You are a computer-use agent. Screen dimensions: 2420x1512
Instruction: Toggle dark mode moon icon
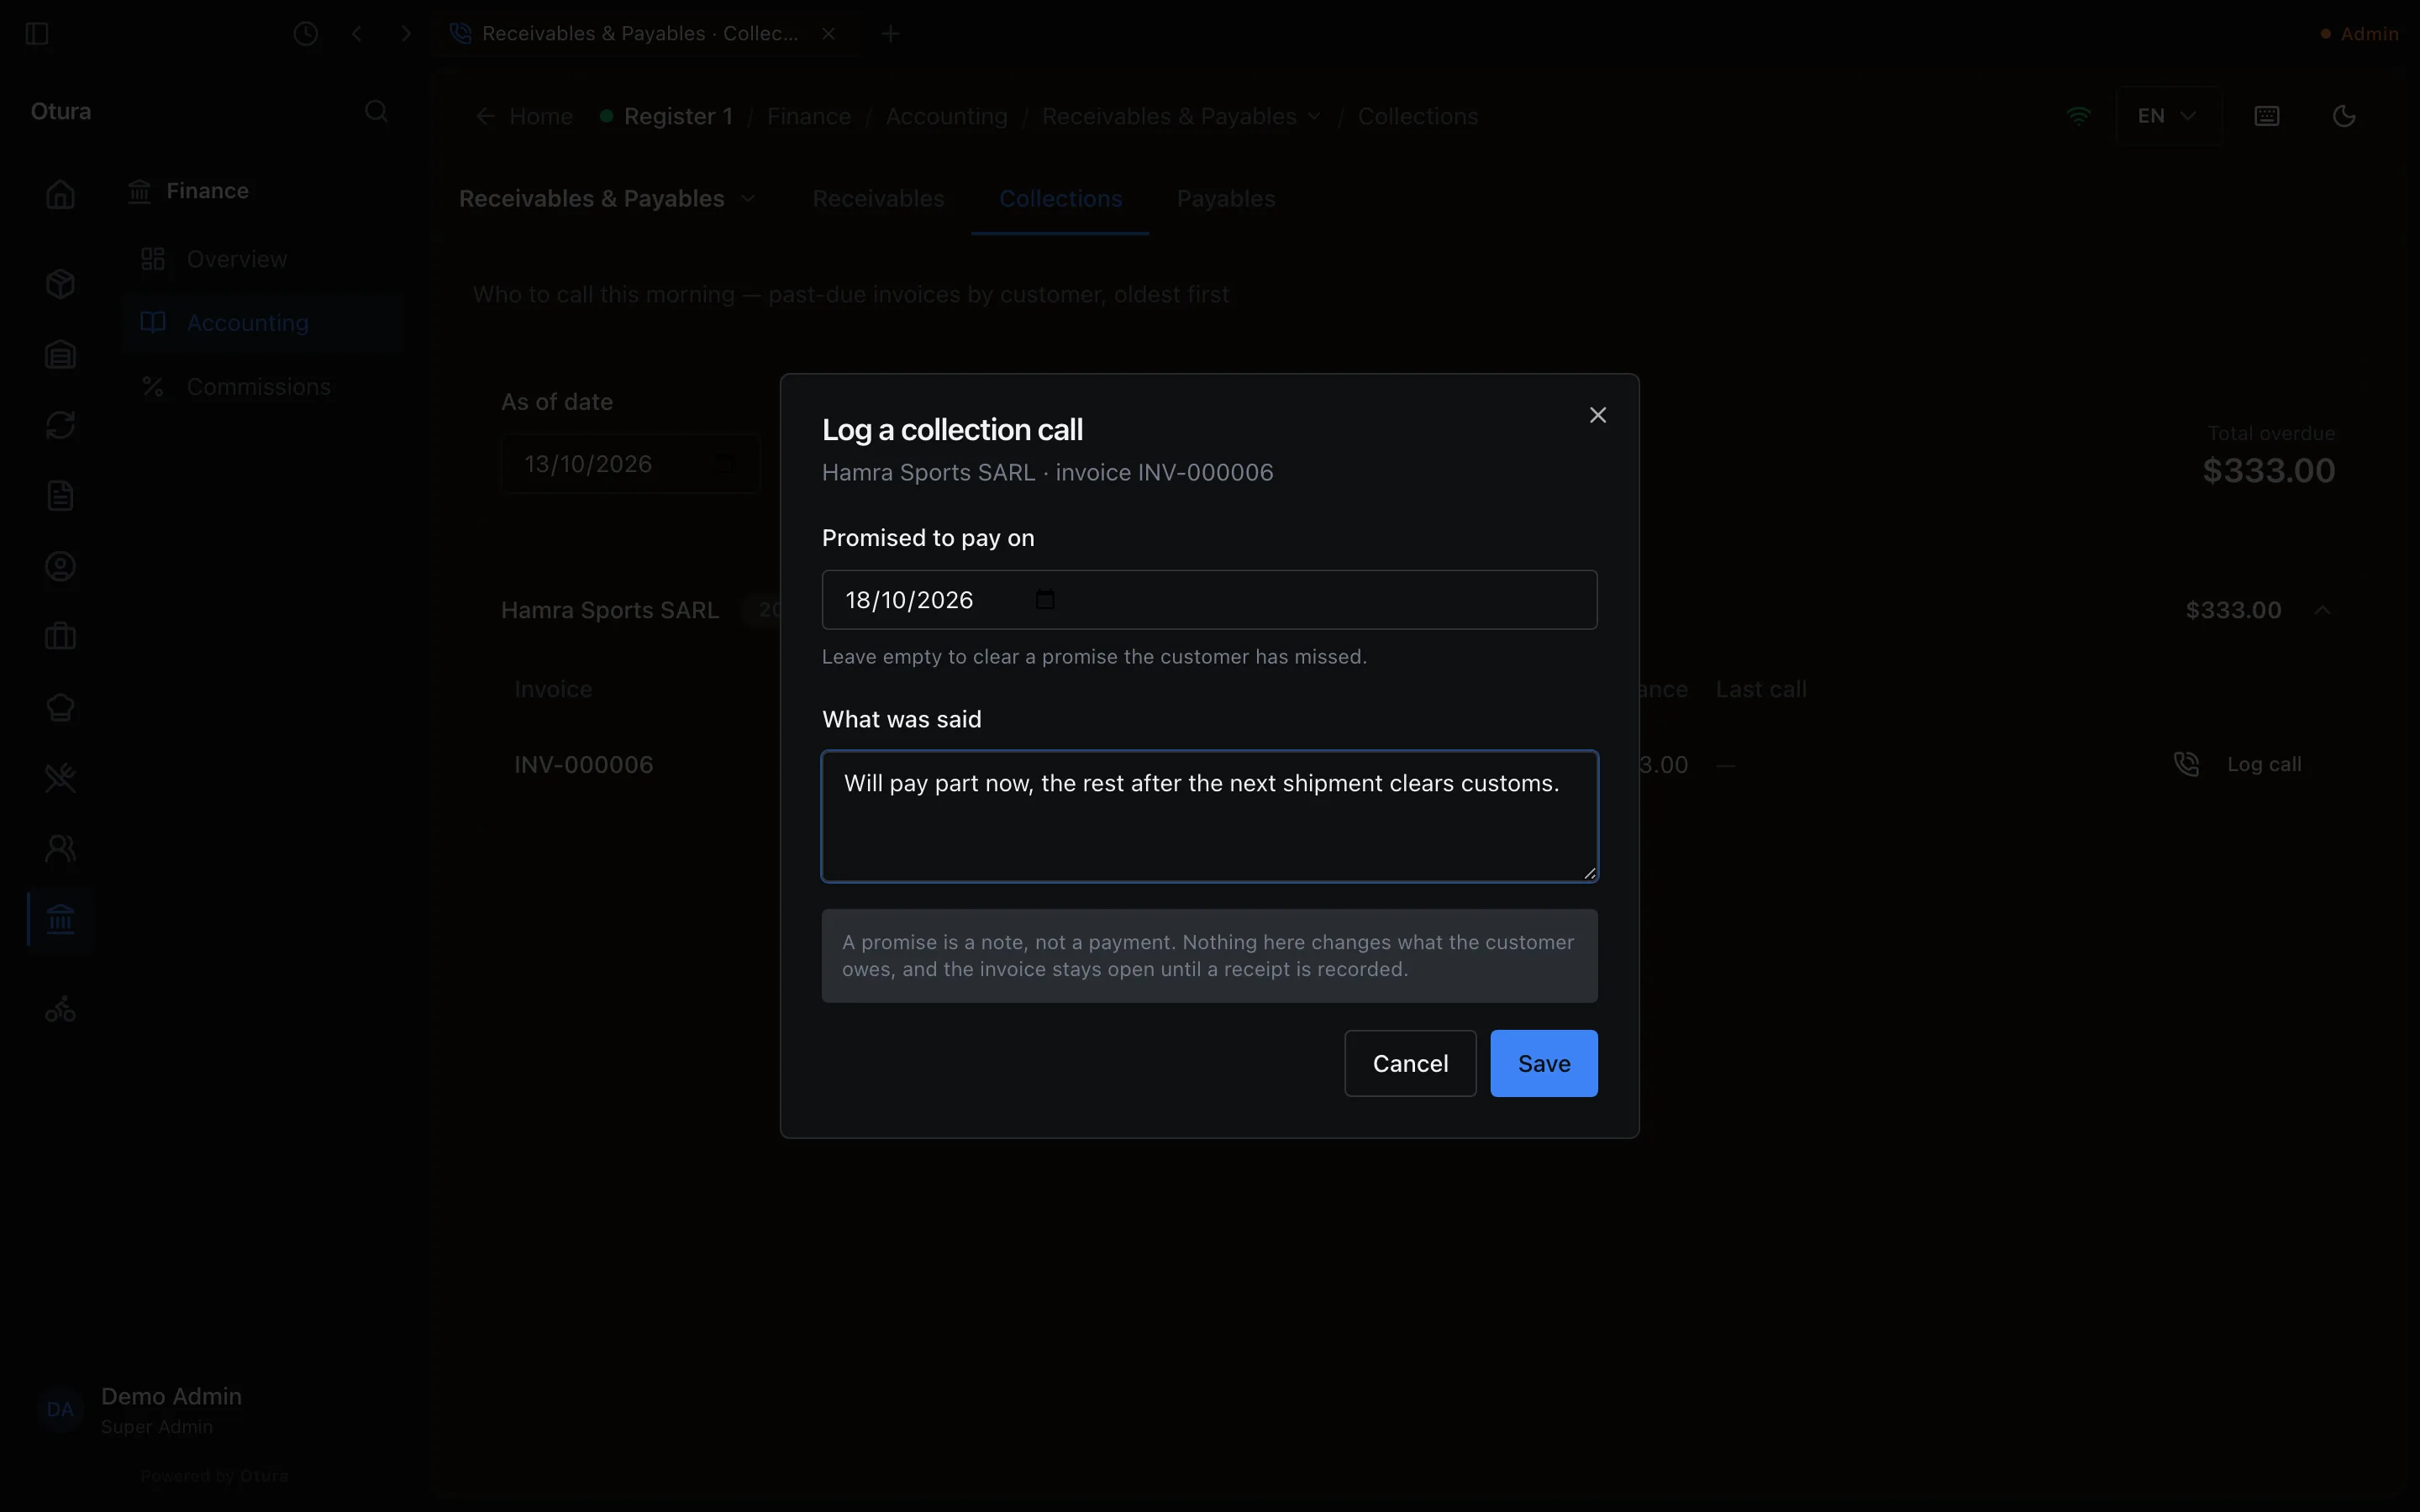[x=2343, y=116]
